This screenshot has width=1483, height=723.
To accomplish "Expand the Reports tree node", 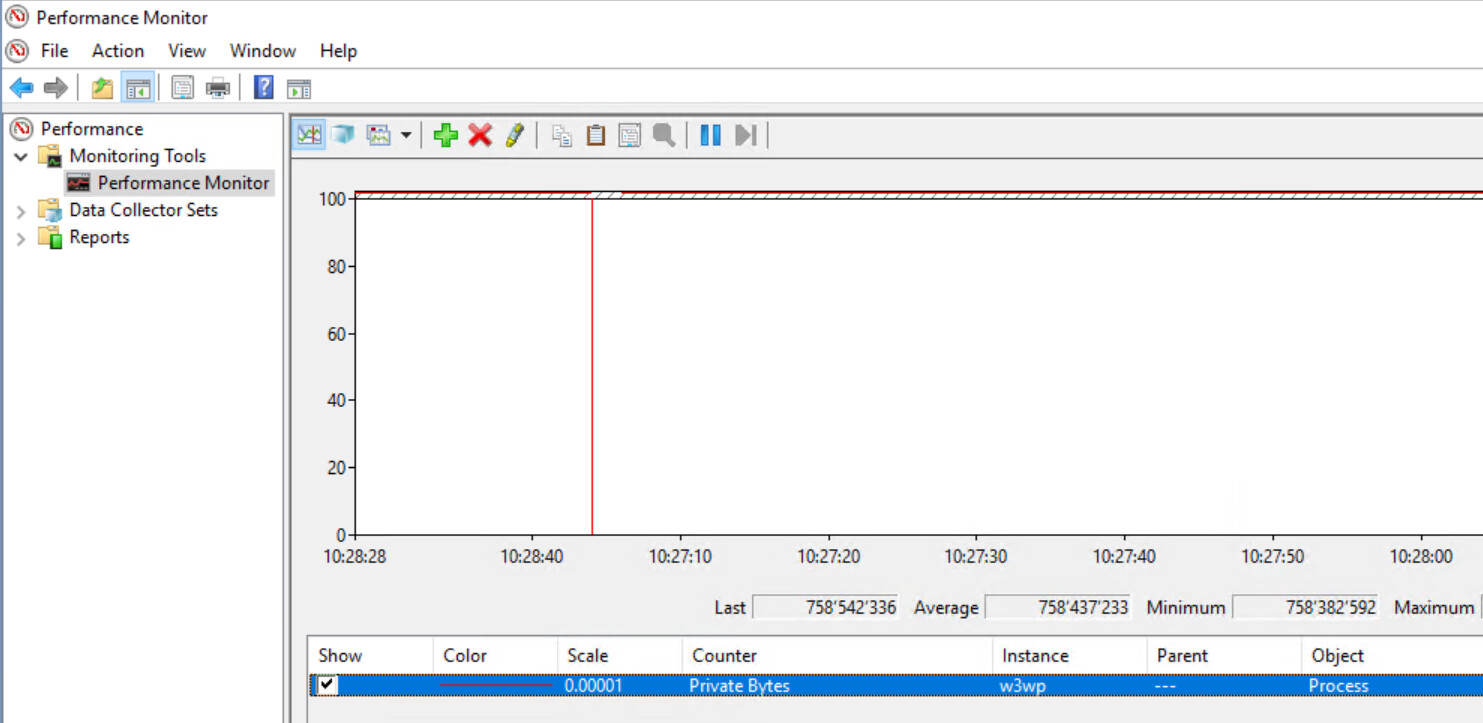I will 21,238.
